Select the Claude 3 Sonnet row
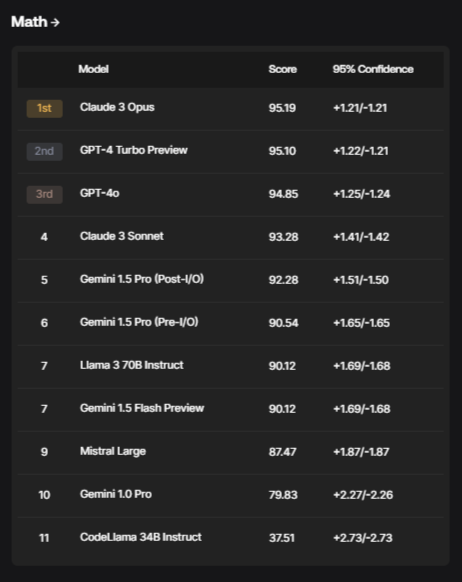Screen dimensions: 462x582 pos(230,238)
